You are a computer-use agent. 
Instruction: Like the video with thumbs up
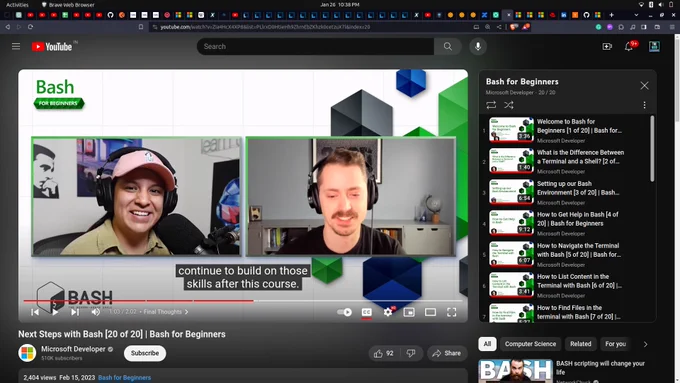[x=384, y=354]
